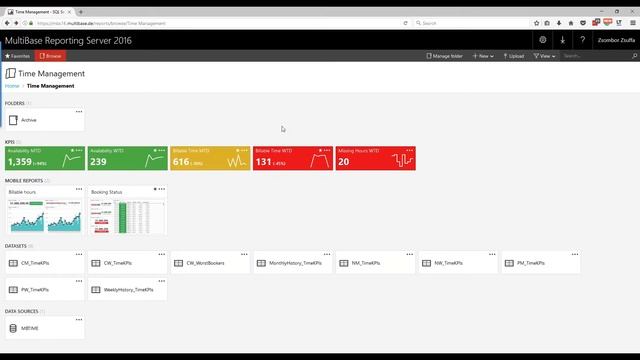Expand the View dropdown menu

(544, 56)
